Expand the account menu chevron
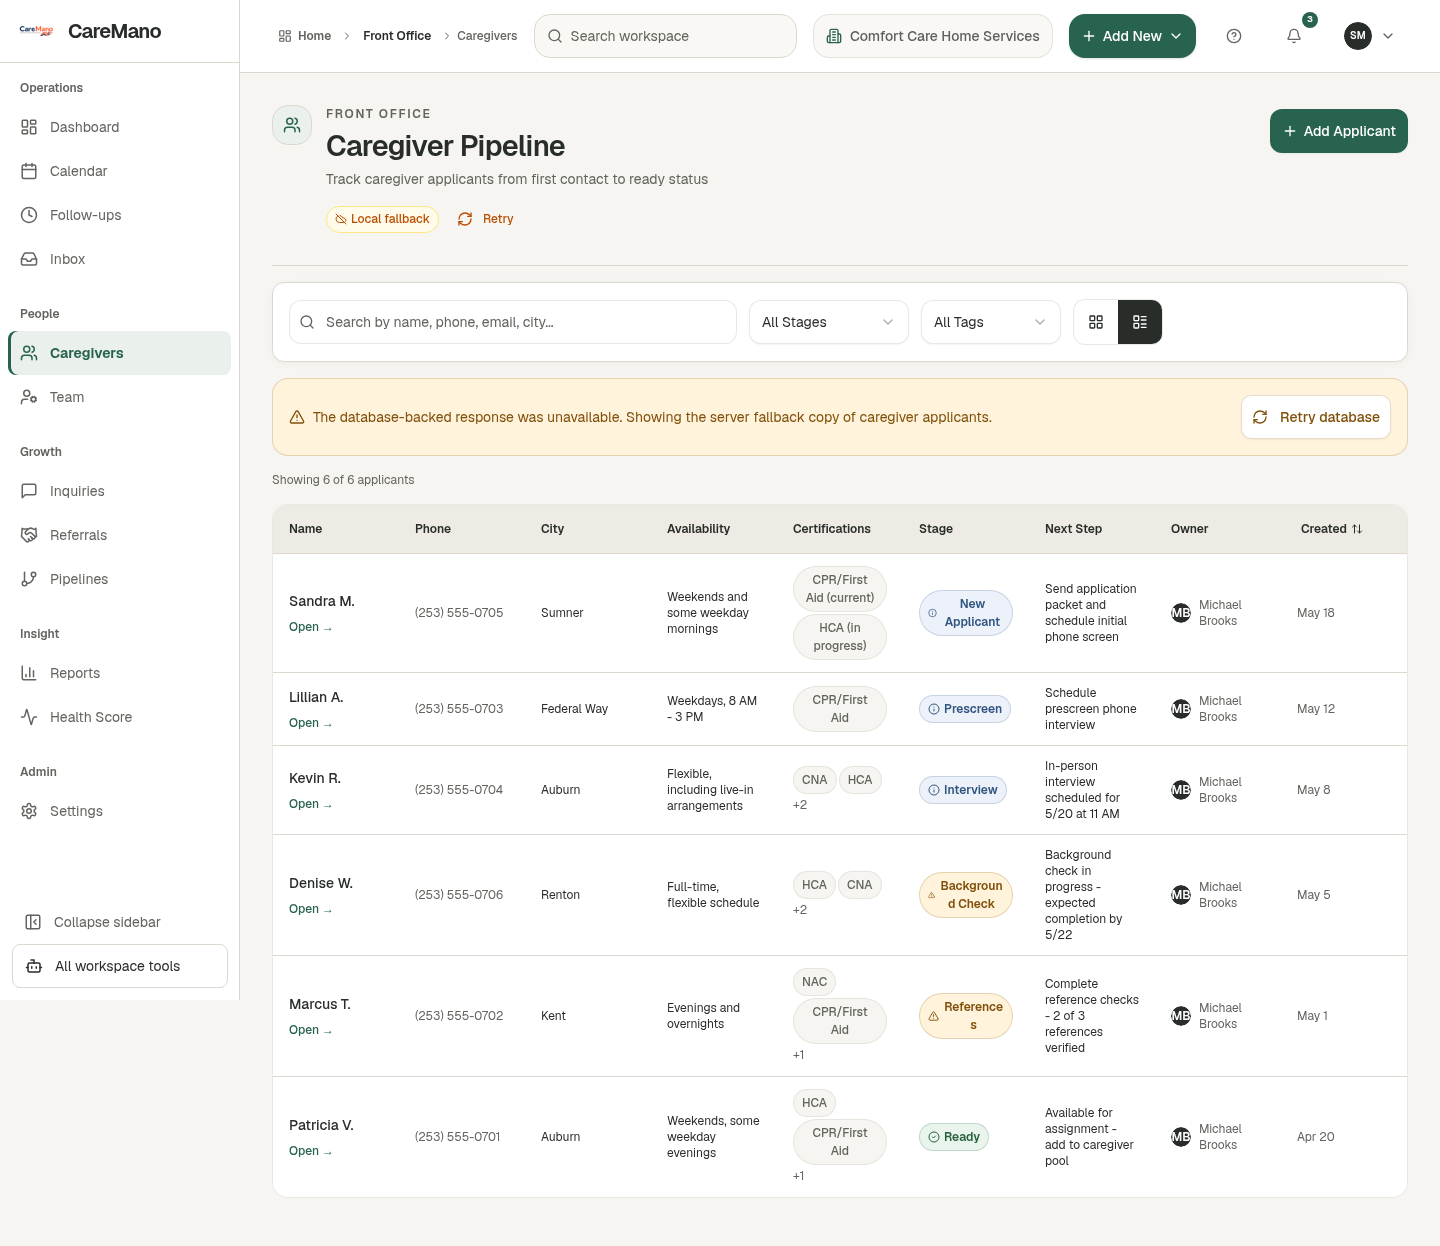1440x1246 pixels. (1388, 36)
